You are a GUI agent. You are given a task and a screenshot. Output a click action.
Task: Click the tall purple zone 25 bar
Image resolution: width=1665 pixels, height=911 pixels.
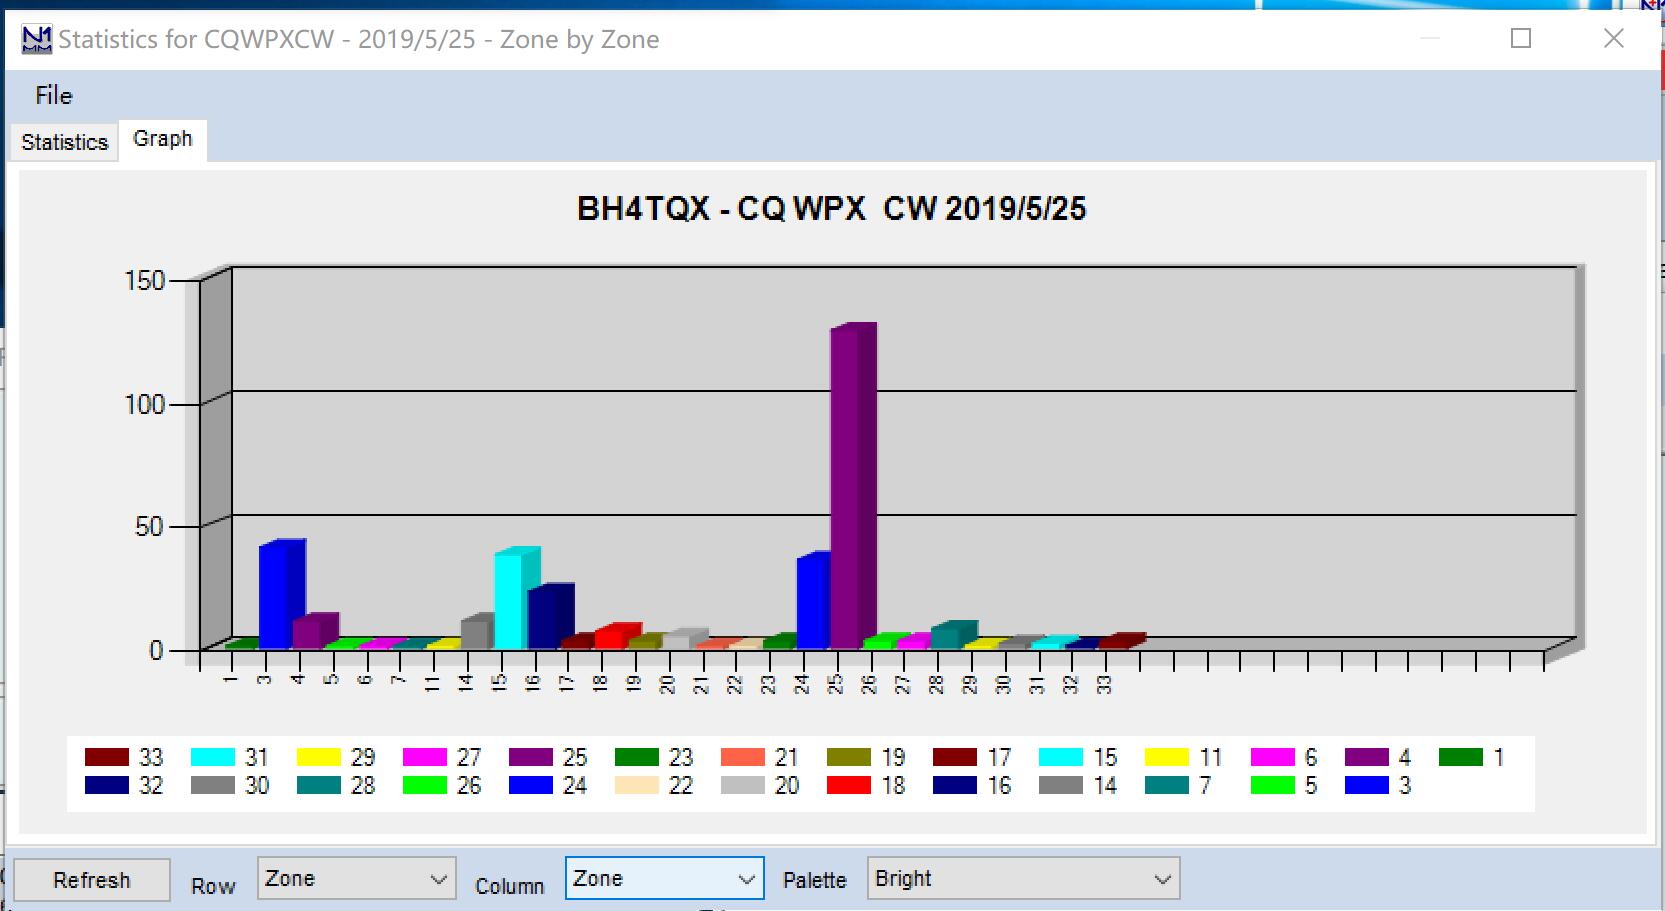pyautogui.click(x=854, y=486)
